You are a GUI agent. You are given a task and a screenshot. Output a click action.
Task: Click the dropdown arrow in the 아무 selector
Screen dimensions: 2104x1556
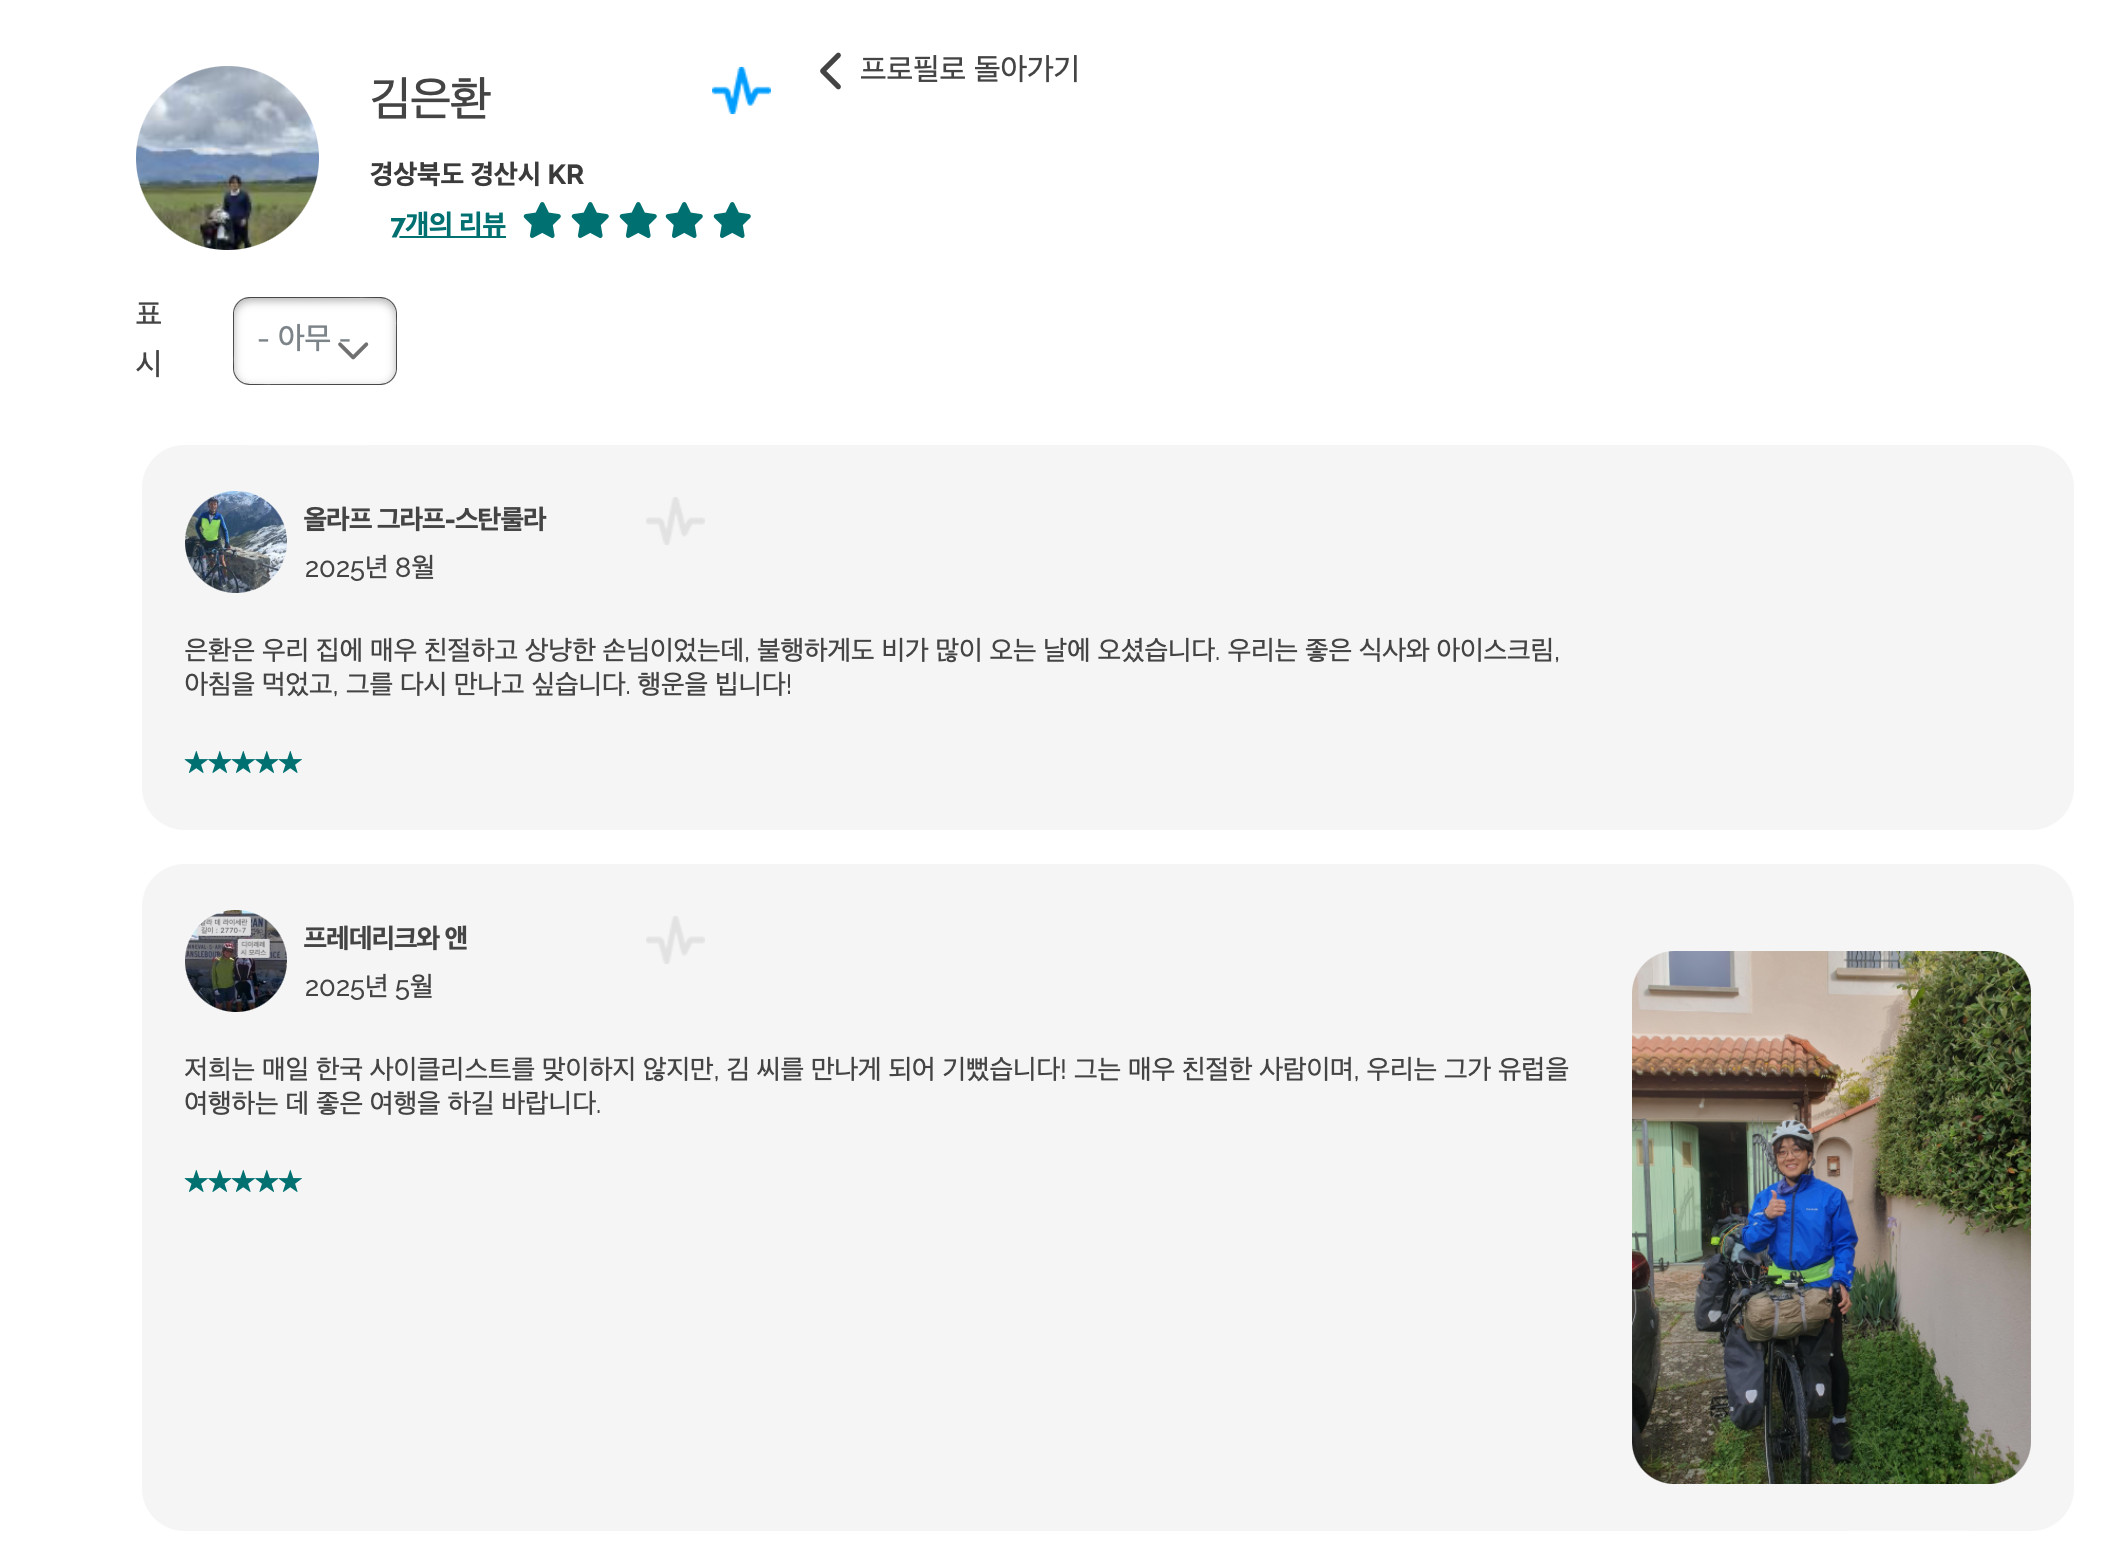353,348
